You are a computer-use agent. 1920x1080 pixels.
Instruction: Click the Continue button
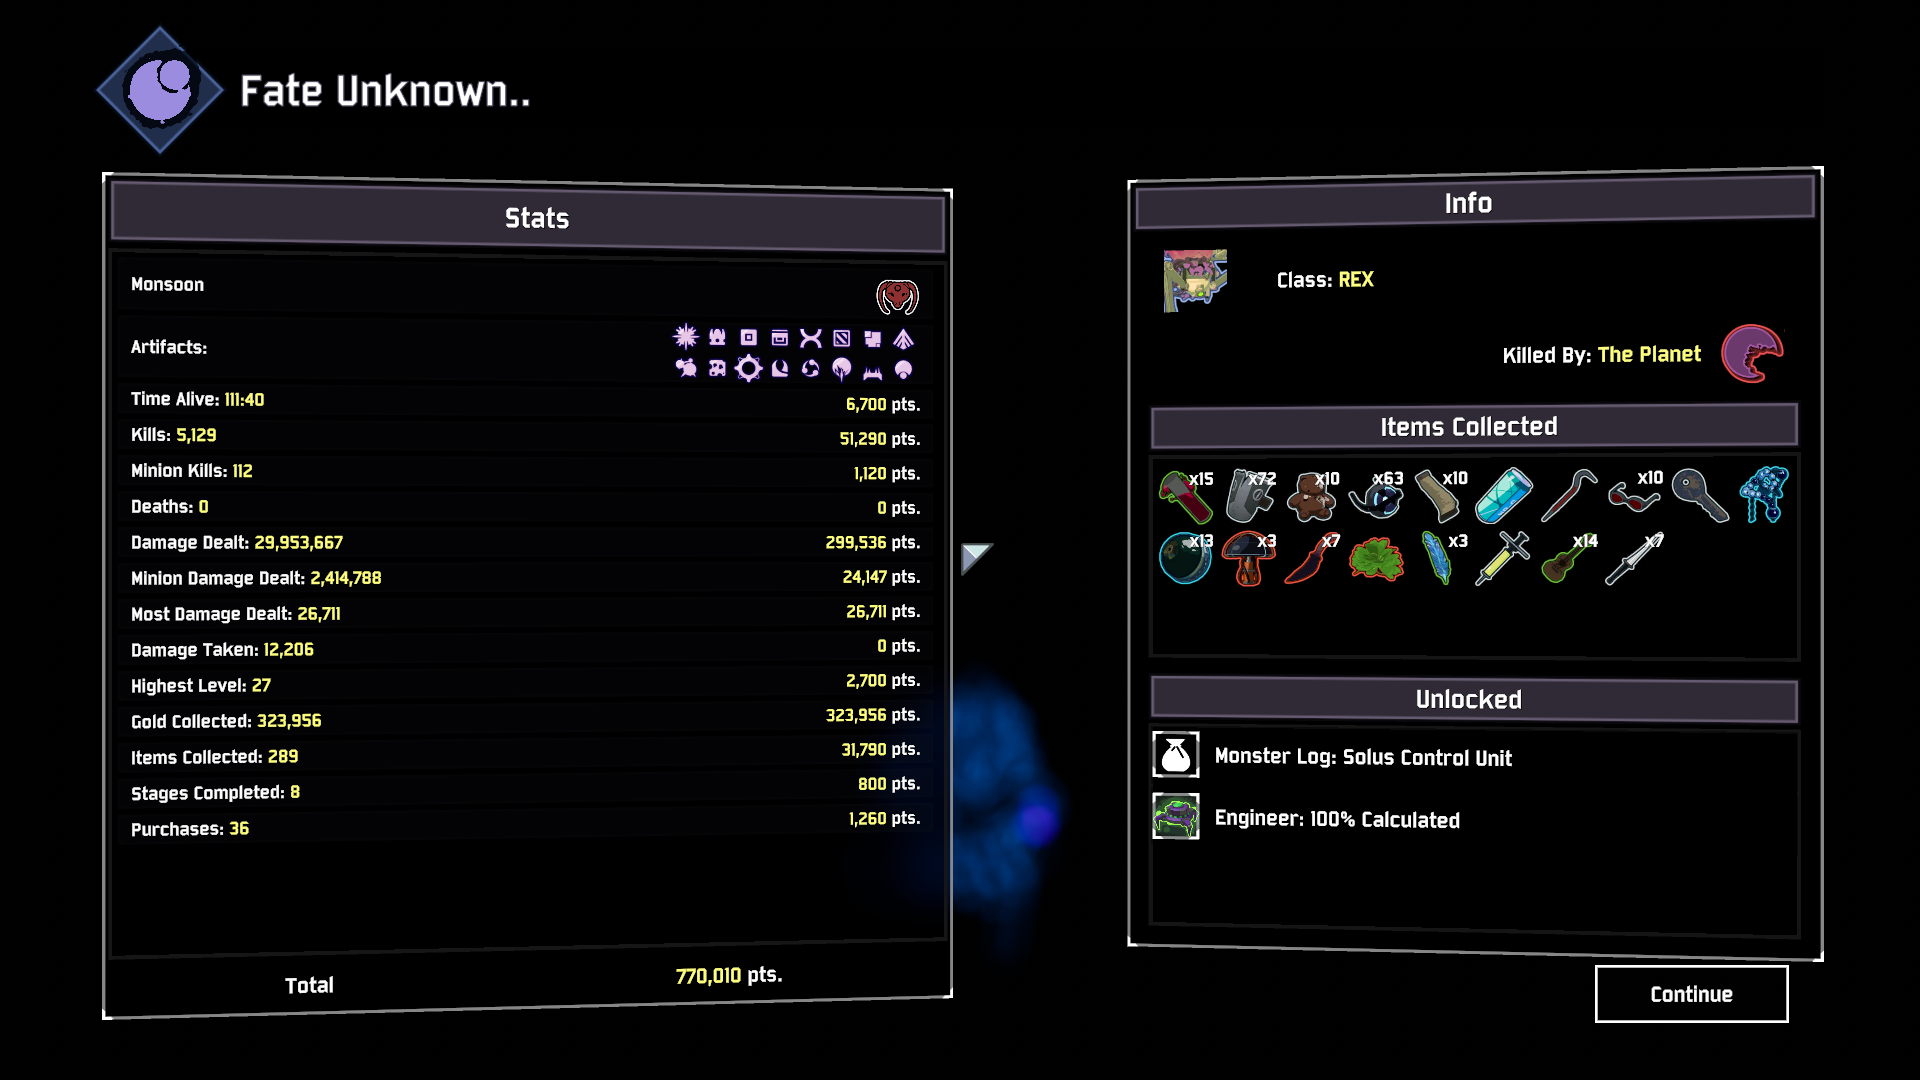pos(1691,993)
